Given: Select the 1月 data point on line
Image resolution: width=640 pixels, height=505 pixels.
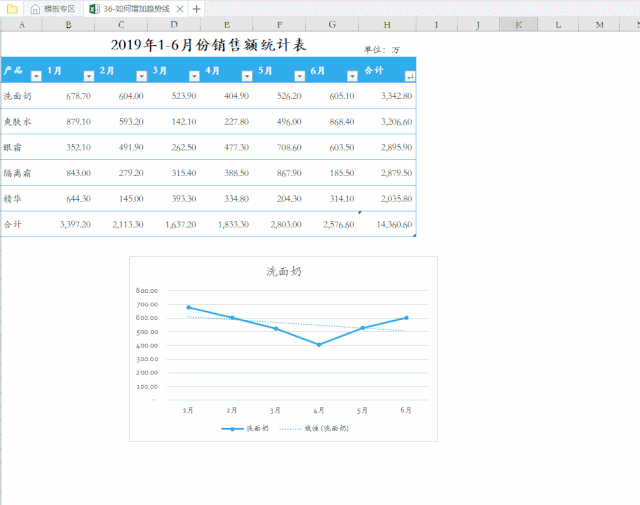Looking at the screenshot, I should [189, 307].
